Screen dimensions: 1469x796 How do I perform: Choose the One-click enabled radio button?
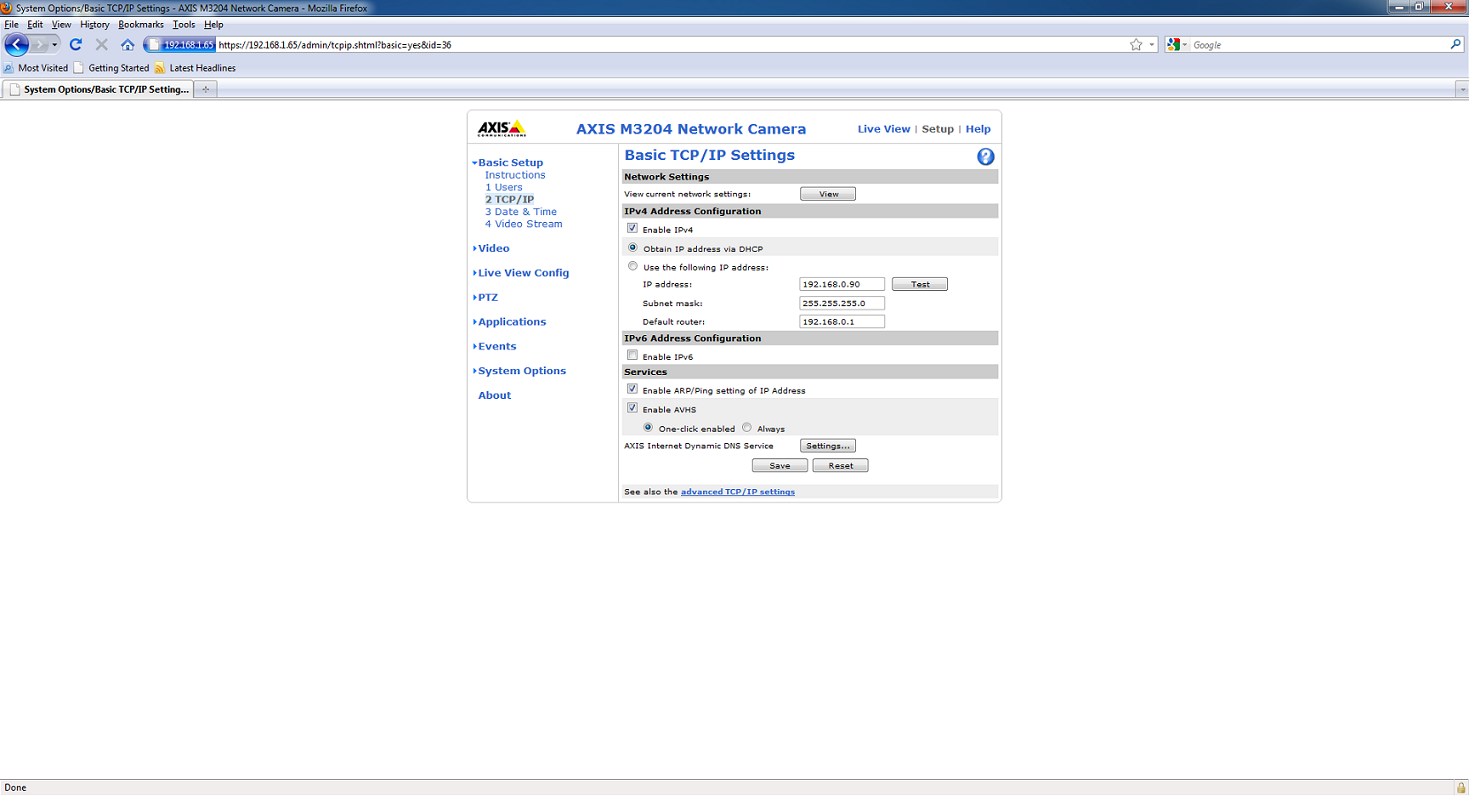[648, 427]
